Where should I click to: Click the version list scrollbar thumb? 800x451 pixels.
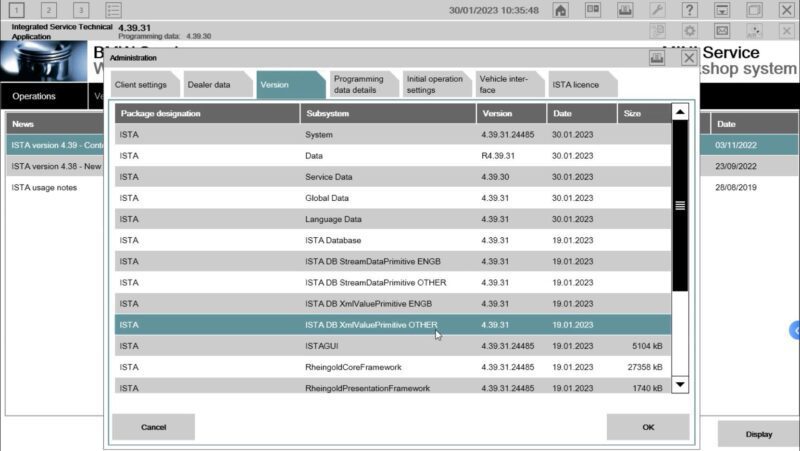click(x=680, y=206)
